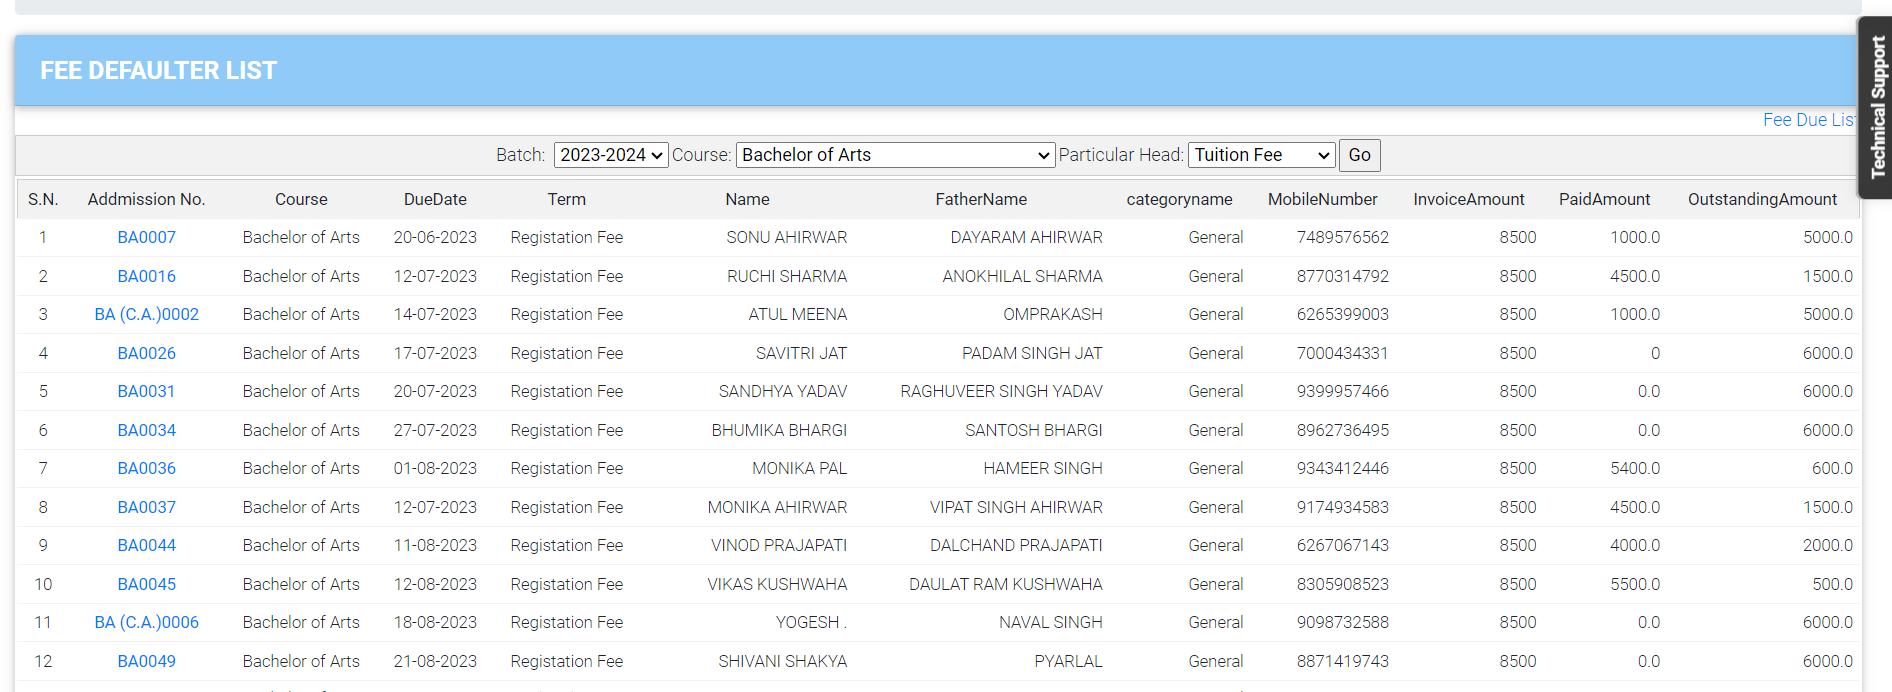Open the Batch 2023-2024 dropdown

[x=610, y=155]
